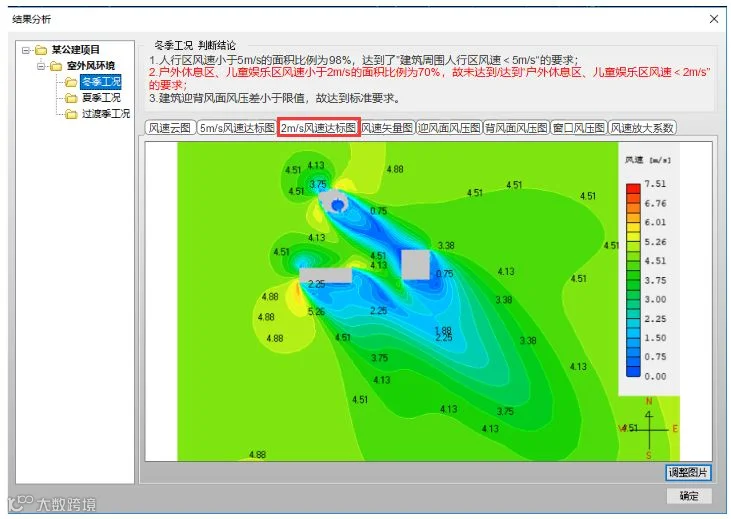Collapse the 某公建项目 tree node
Screen dimensions: 731x519
coord(26,50)
